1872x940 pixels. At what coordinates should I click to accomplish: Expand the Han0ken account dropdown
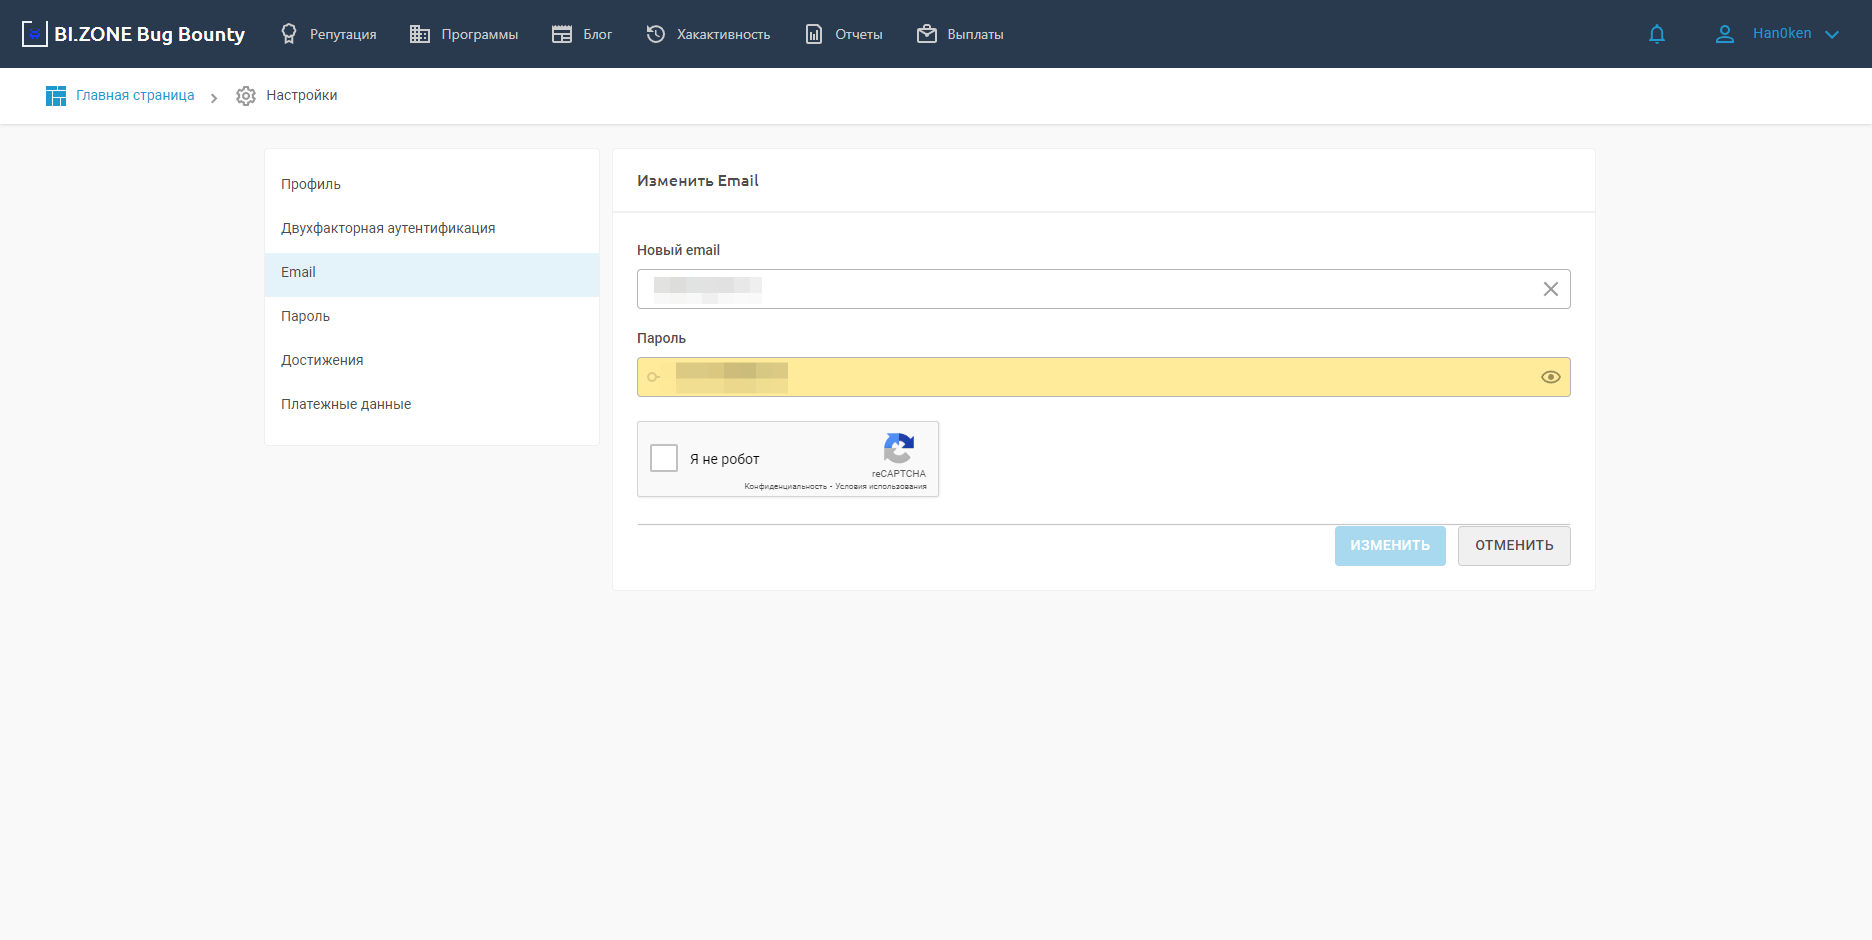(1831, 34)
